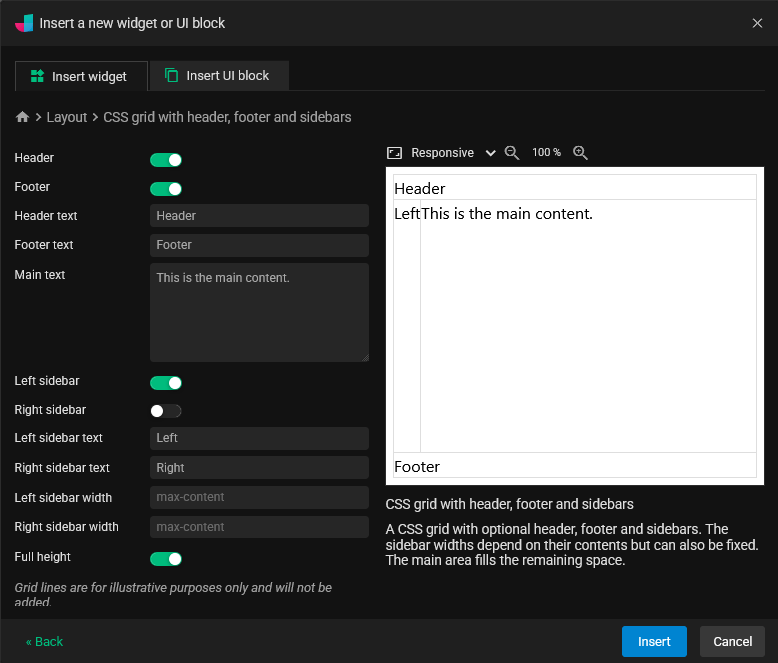Click the Right sidebar width field
Image resolution: width=778 pixels, height=663 pixels.
click(x=259, y=527)
